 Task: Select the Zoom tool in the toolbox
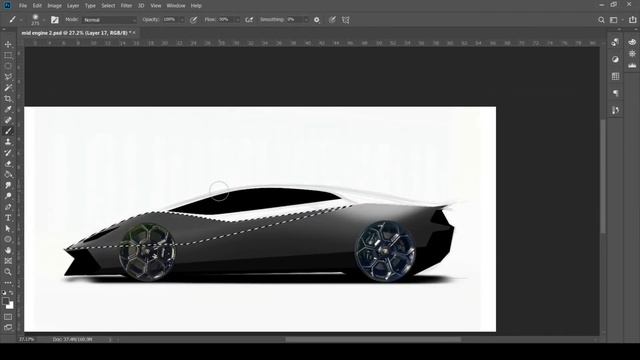click(x=8, y=272)
